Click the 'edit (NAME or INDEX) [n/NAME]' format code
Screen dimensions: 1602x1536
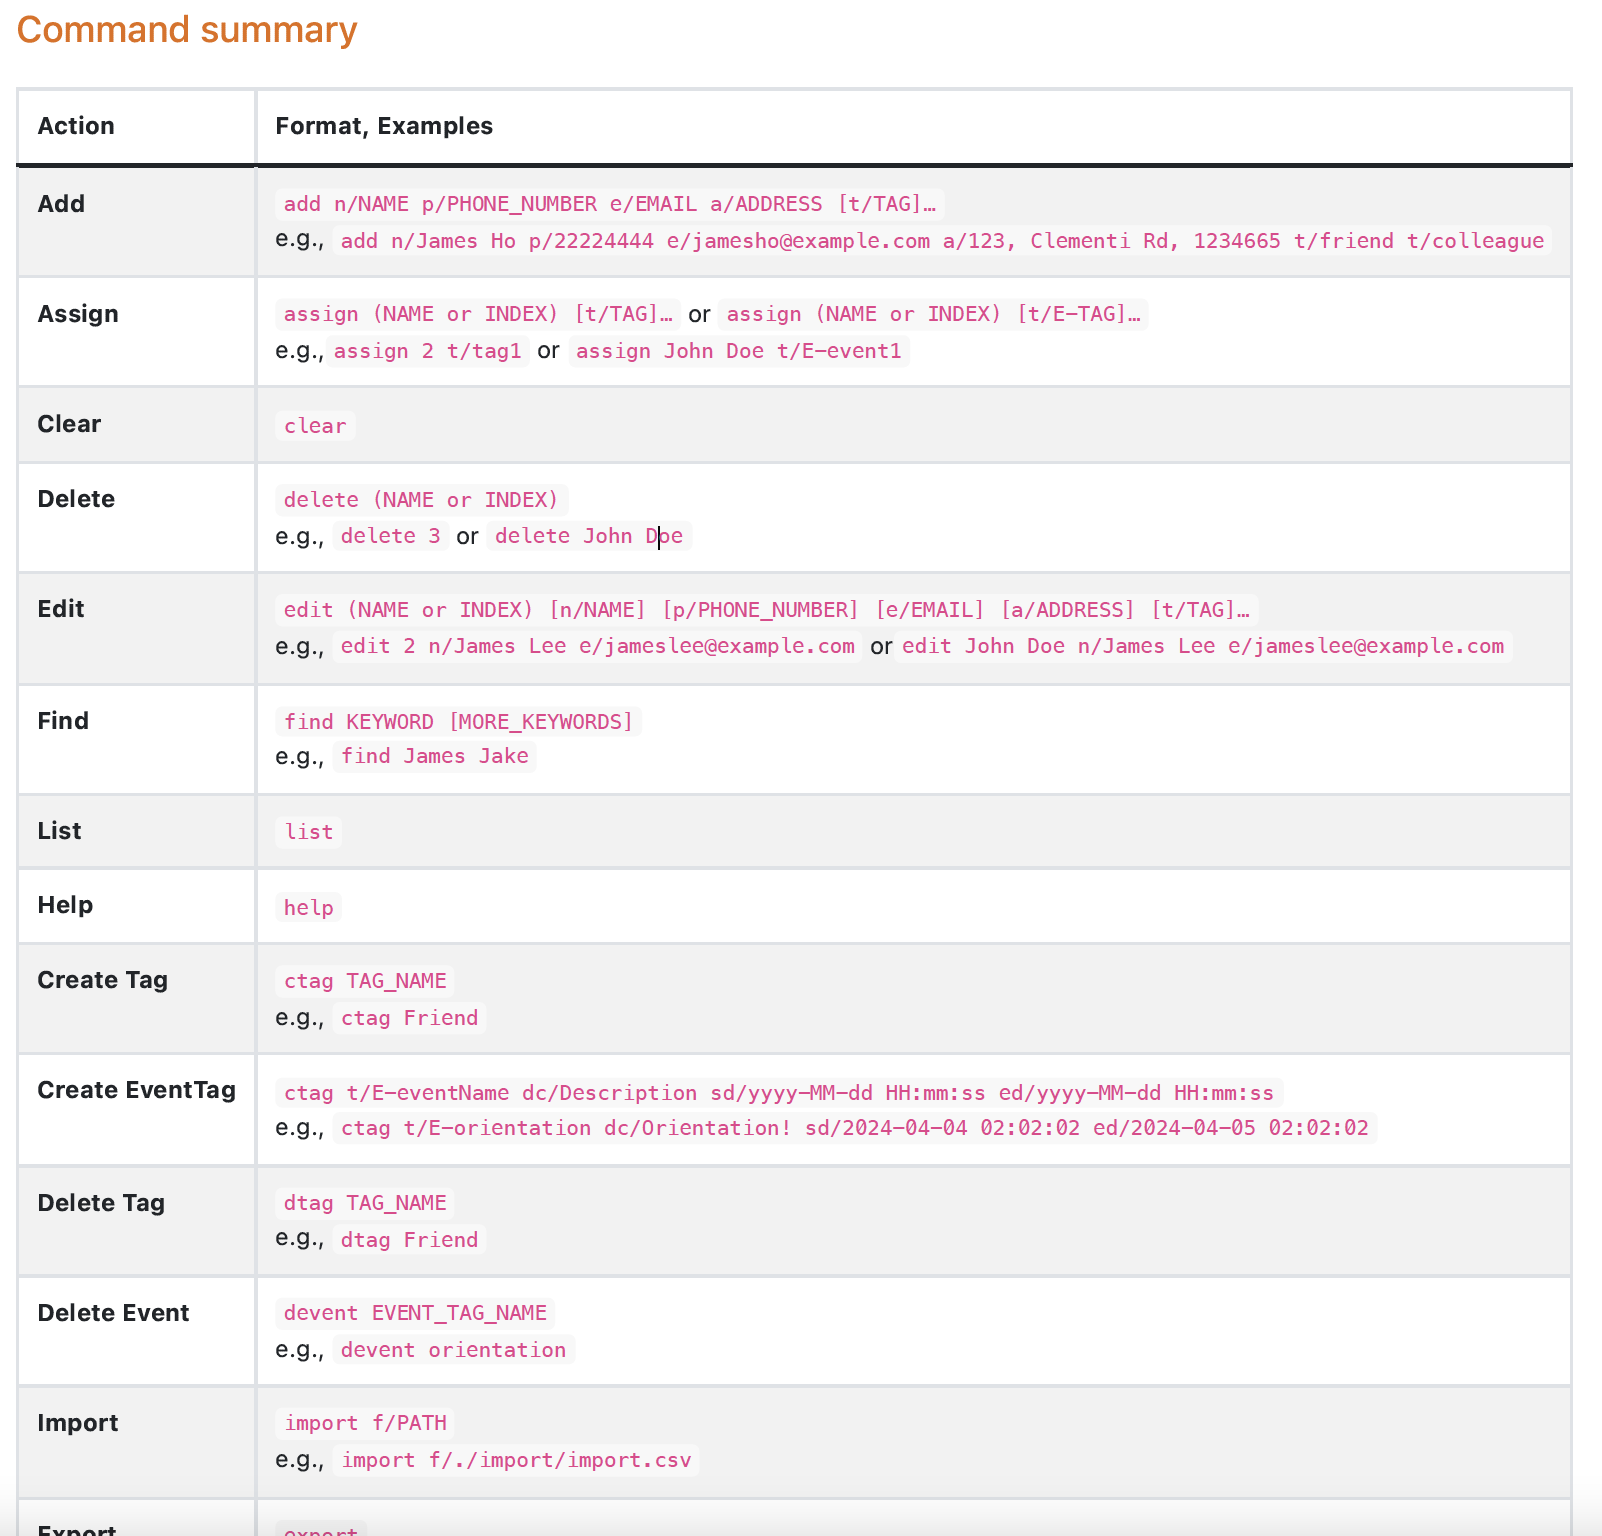pyautogui.click(x=767, y=610)
